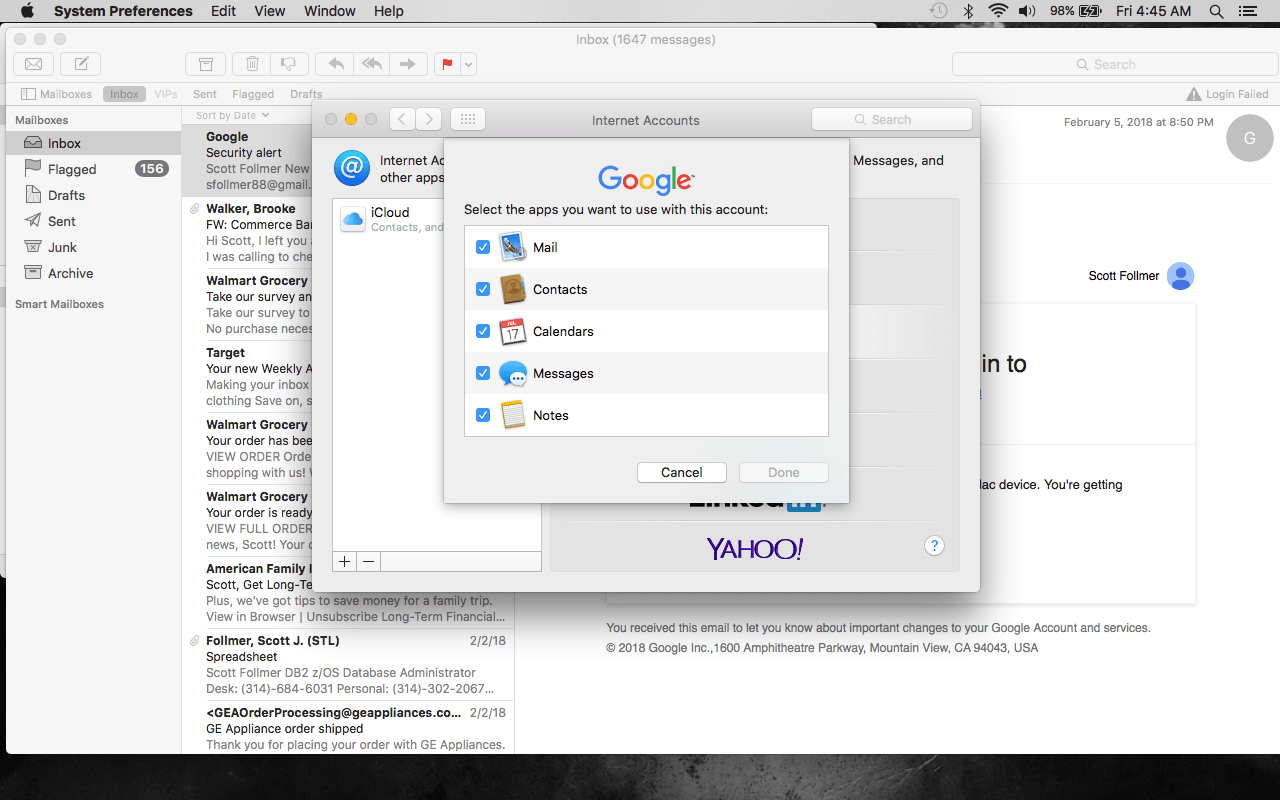The image size is (1280, 800).
Task: Click Done in the Google apps dialog
Action: (x=784, y=472)
